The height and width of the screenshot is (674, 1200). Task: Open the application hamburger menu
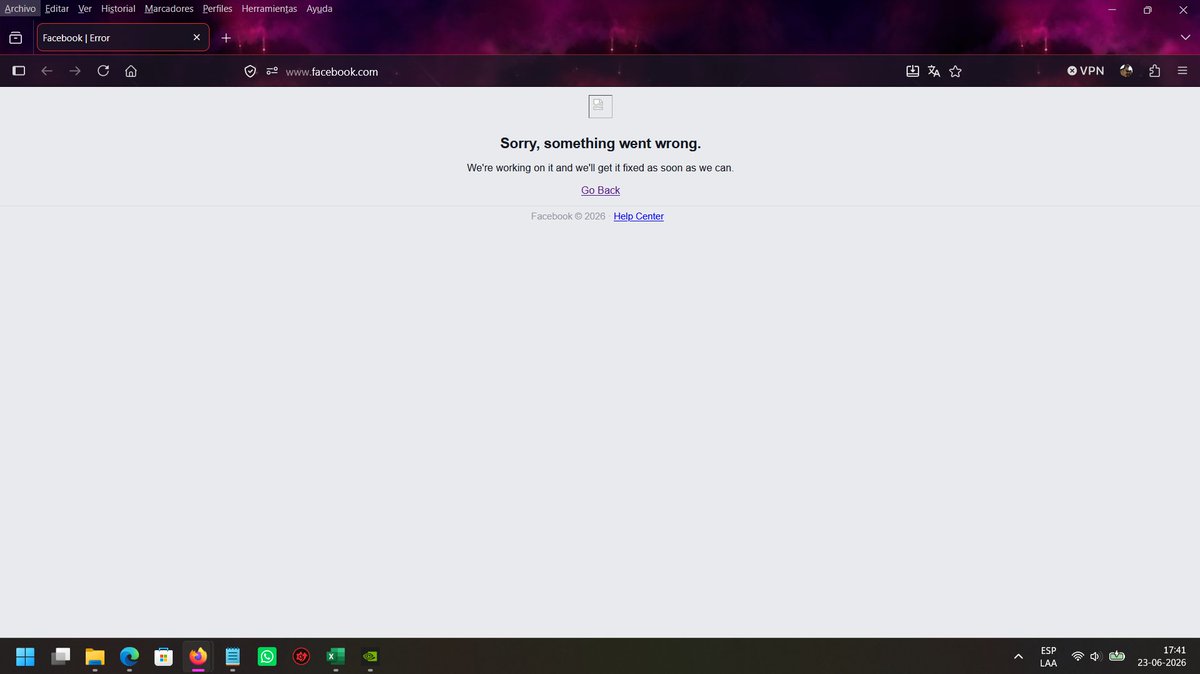click(x=1183, y=71)
